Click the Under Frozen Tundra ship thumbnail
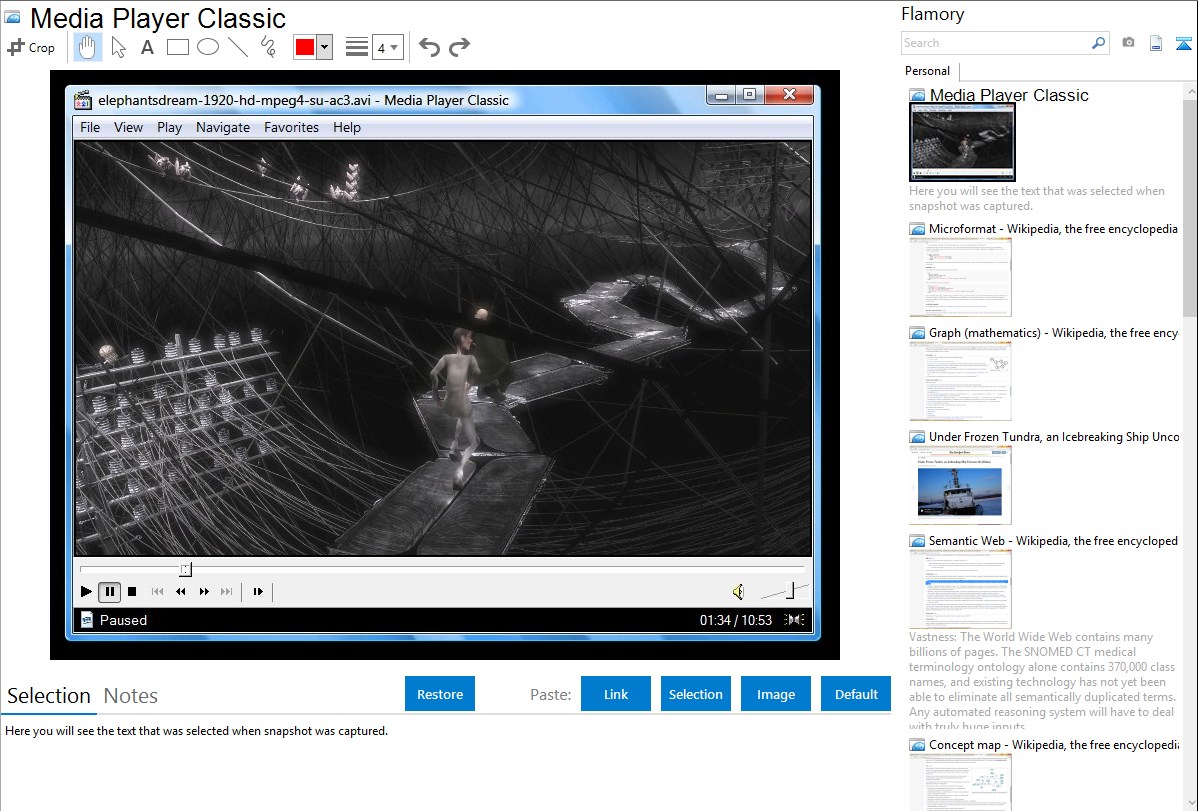1198x811 pixels. (x=960, y=486)
